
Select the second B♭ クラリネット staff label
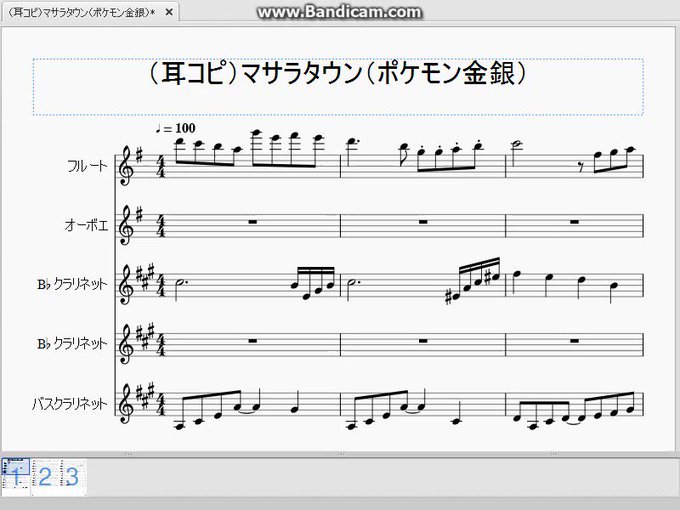72,344
